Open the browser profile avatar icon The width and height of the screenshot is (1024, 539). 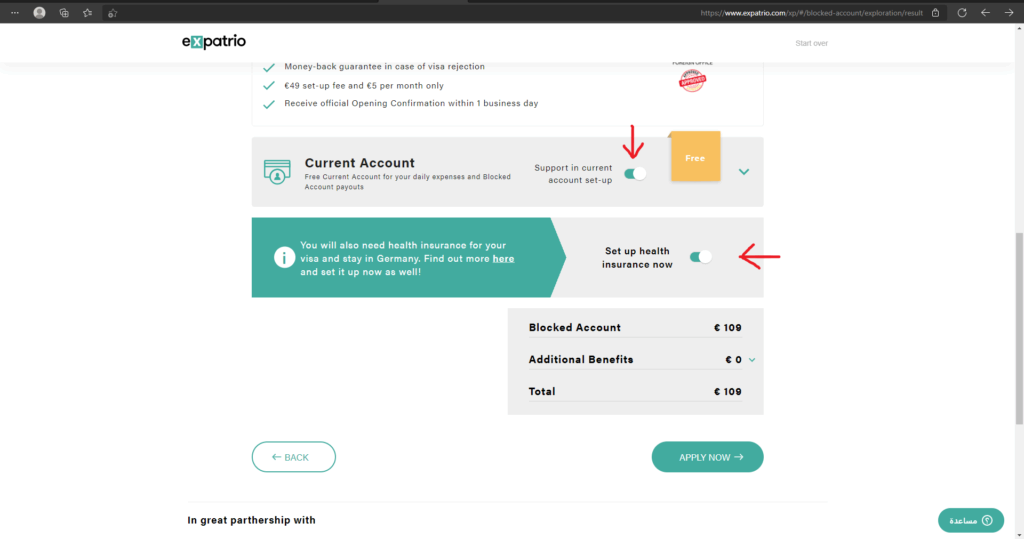[x=39, y=12]
